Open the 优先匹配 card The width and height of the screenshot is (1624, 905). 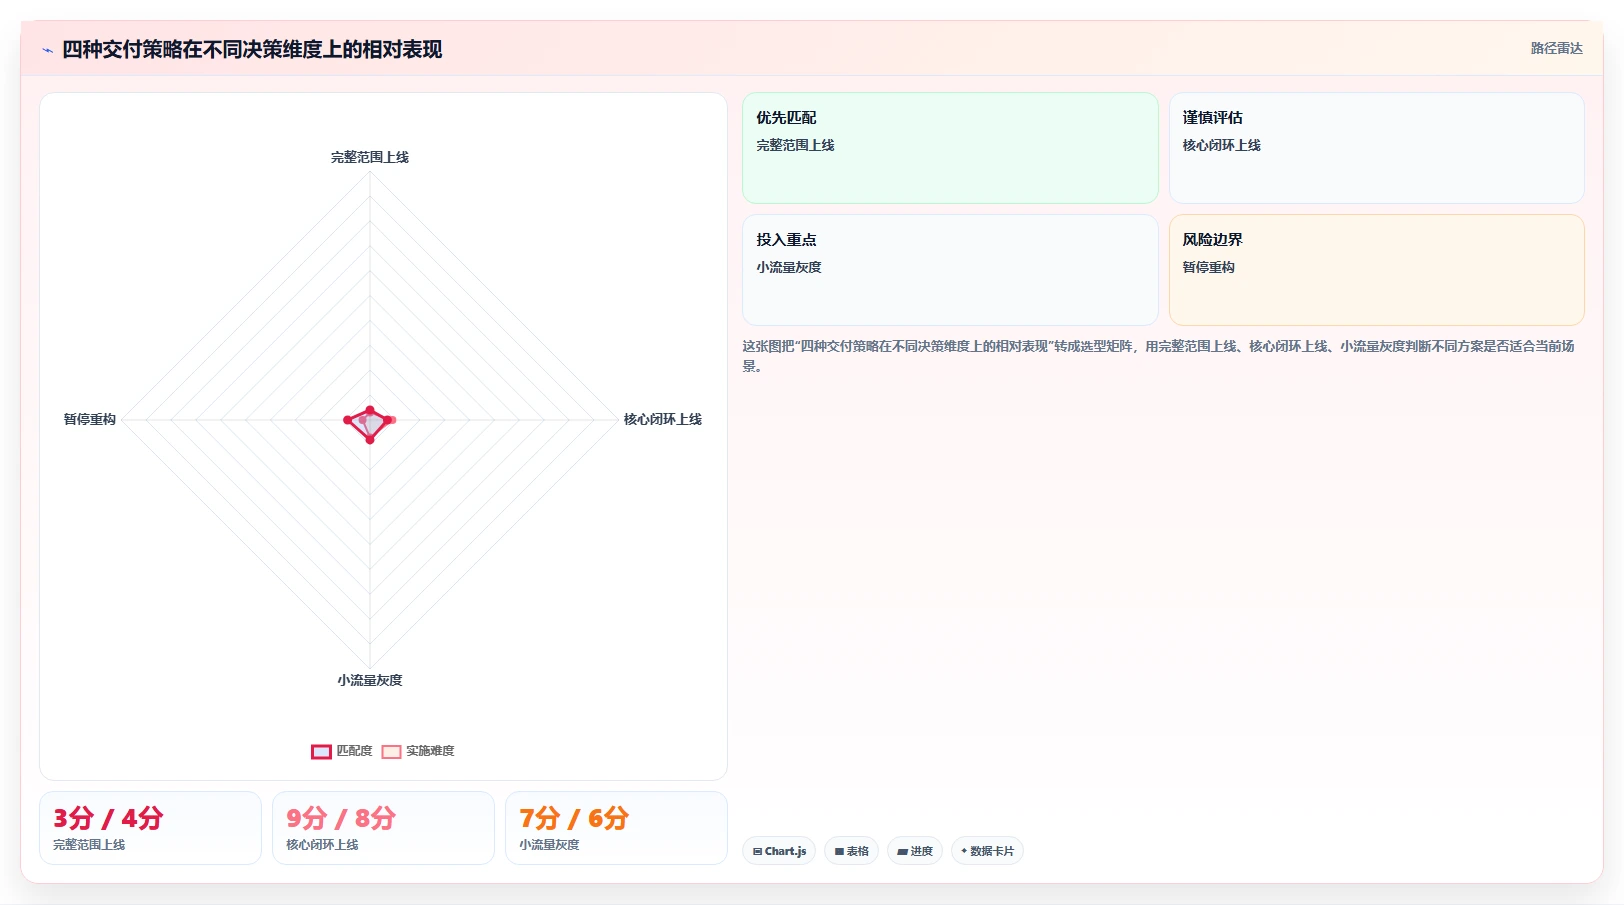point(950,148)
